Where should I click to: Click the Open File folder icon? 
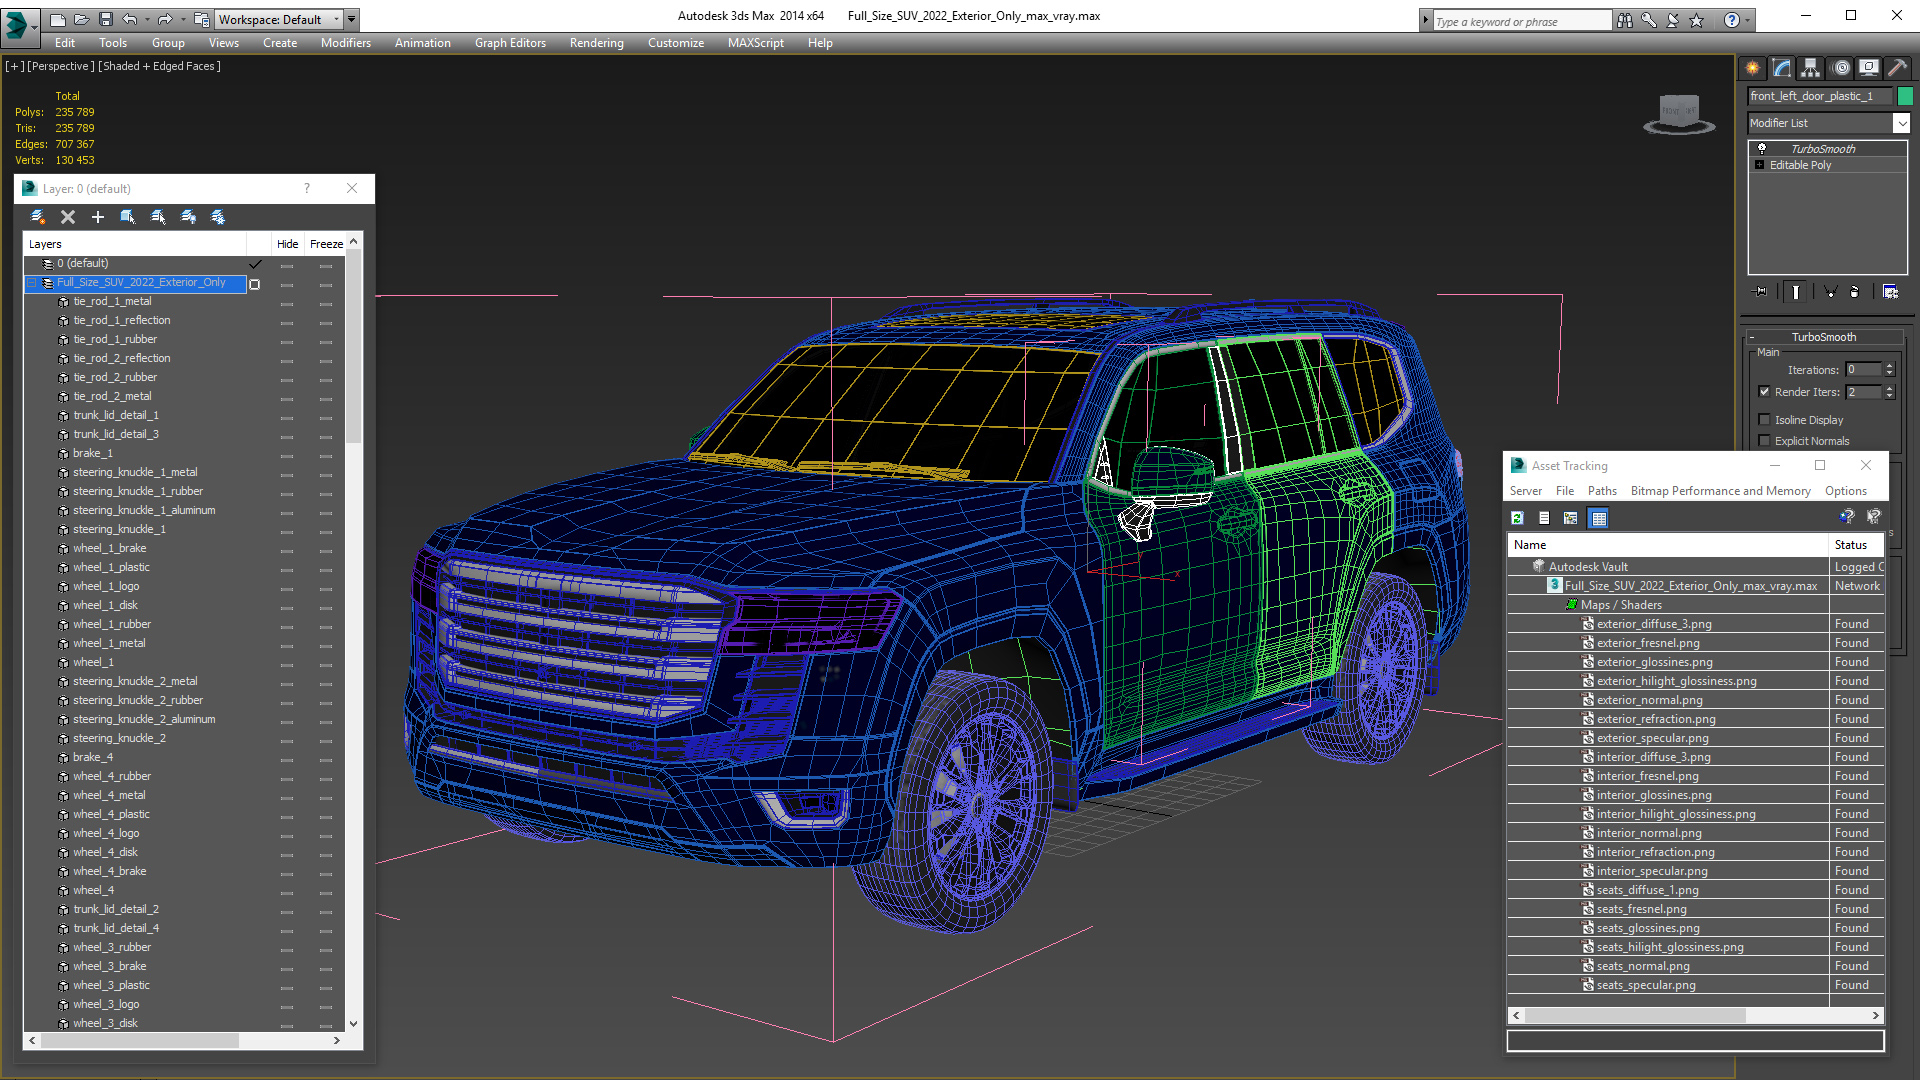pyautogui.click(x=81, y=19)
